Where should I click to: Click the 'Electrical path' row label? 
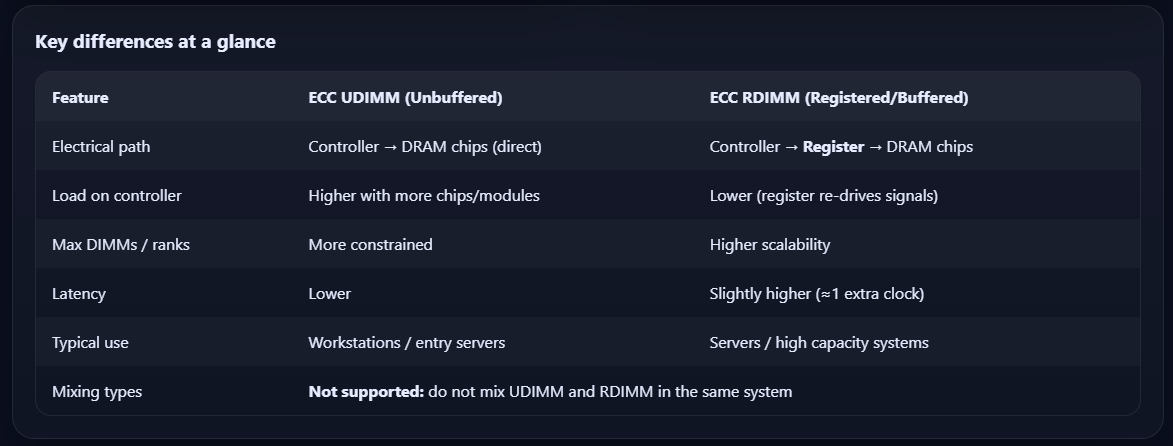point(101,147)
